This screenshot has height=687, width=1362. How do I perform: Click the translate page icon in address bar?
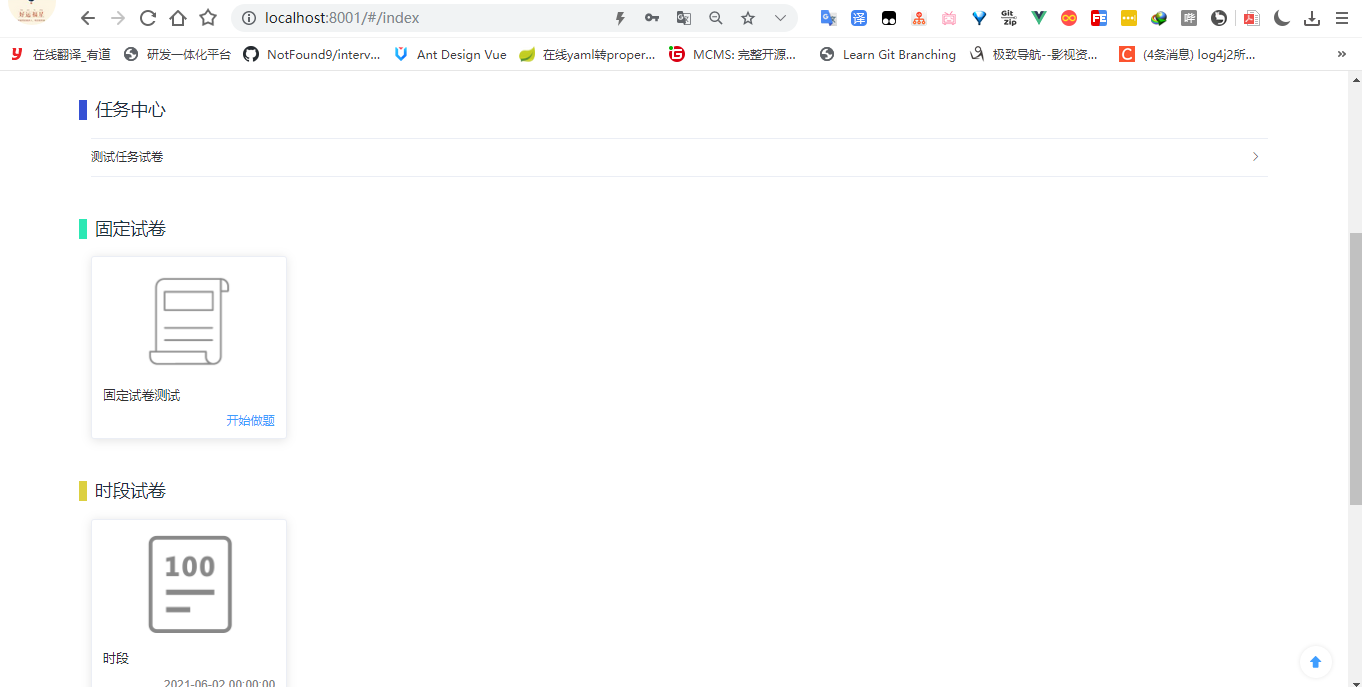(684, 18)
